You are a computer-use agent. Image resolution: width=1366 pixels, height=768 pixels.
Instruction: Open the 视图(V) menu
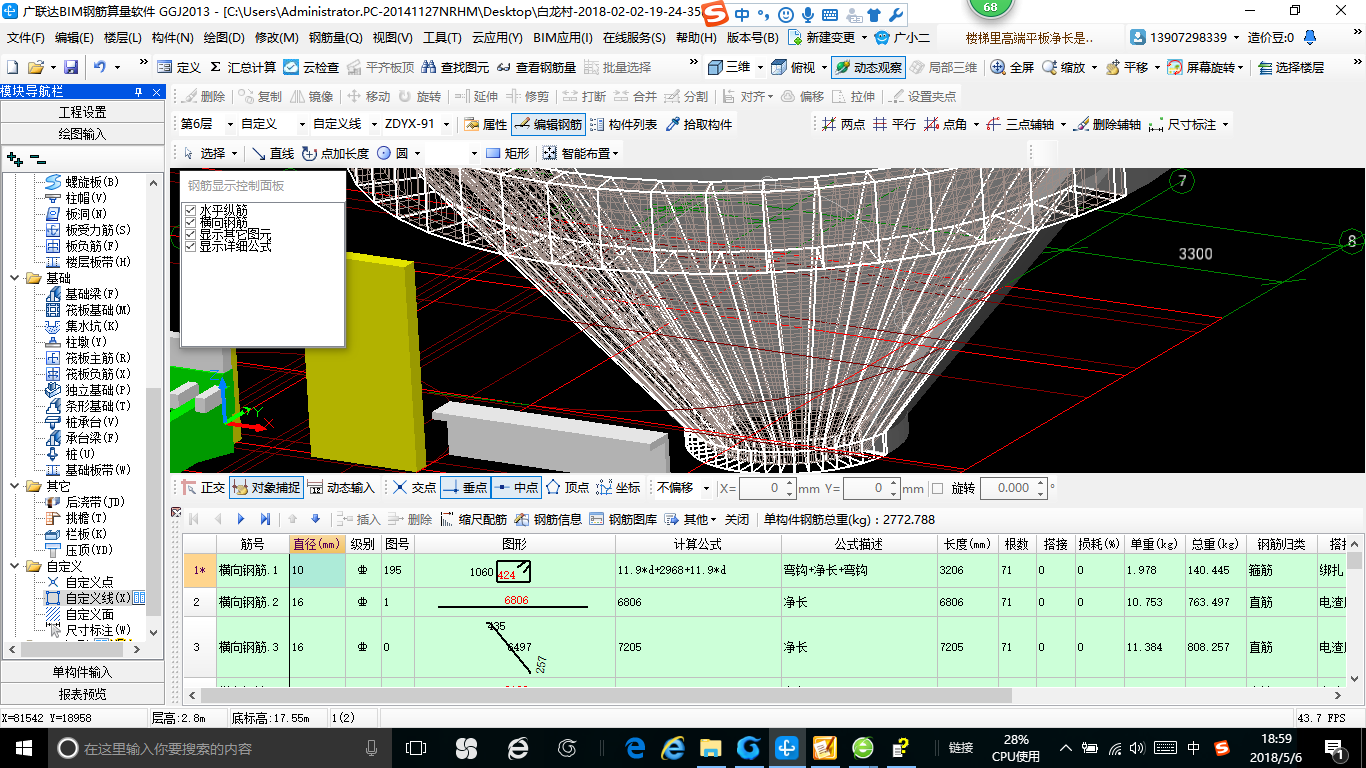(x=392, y=38)
